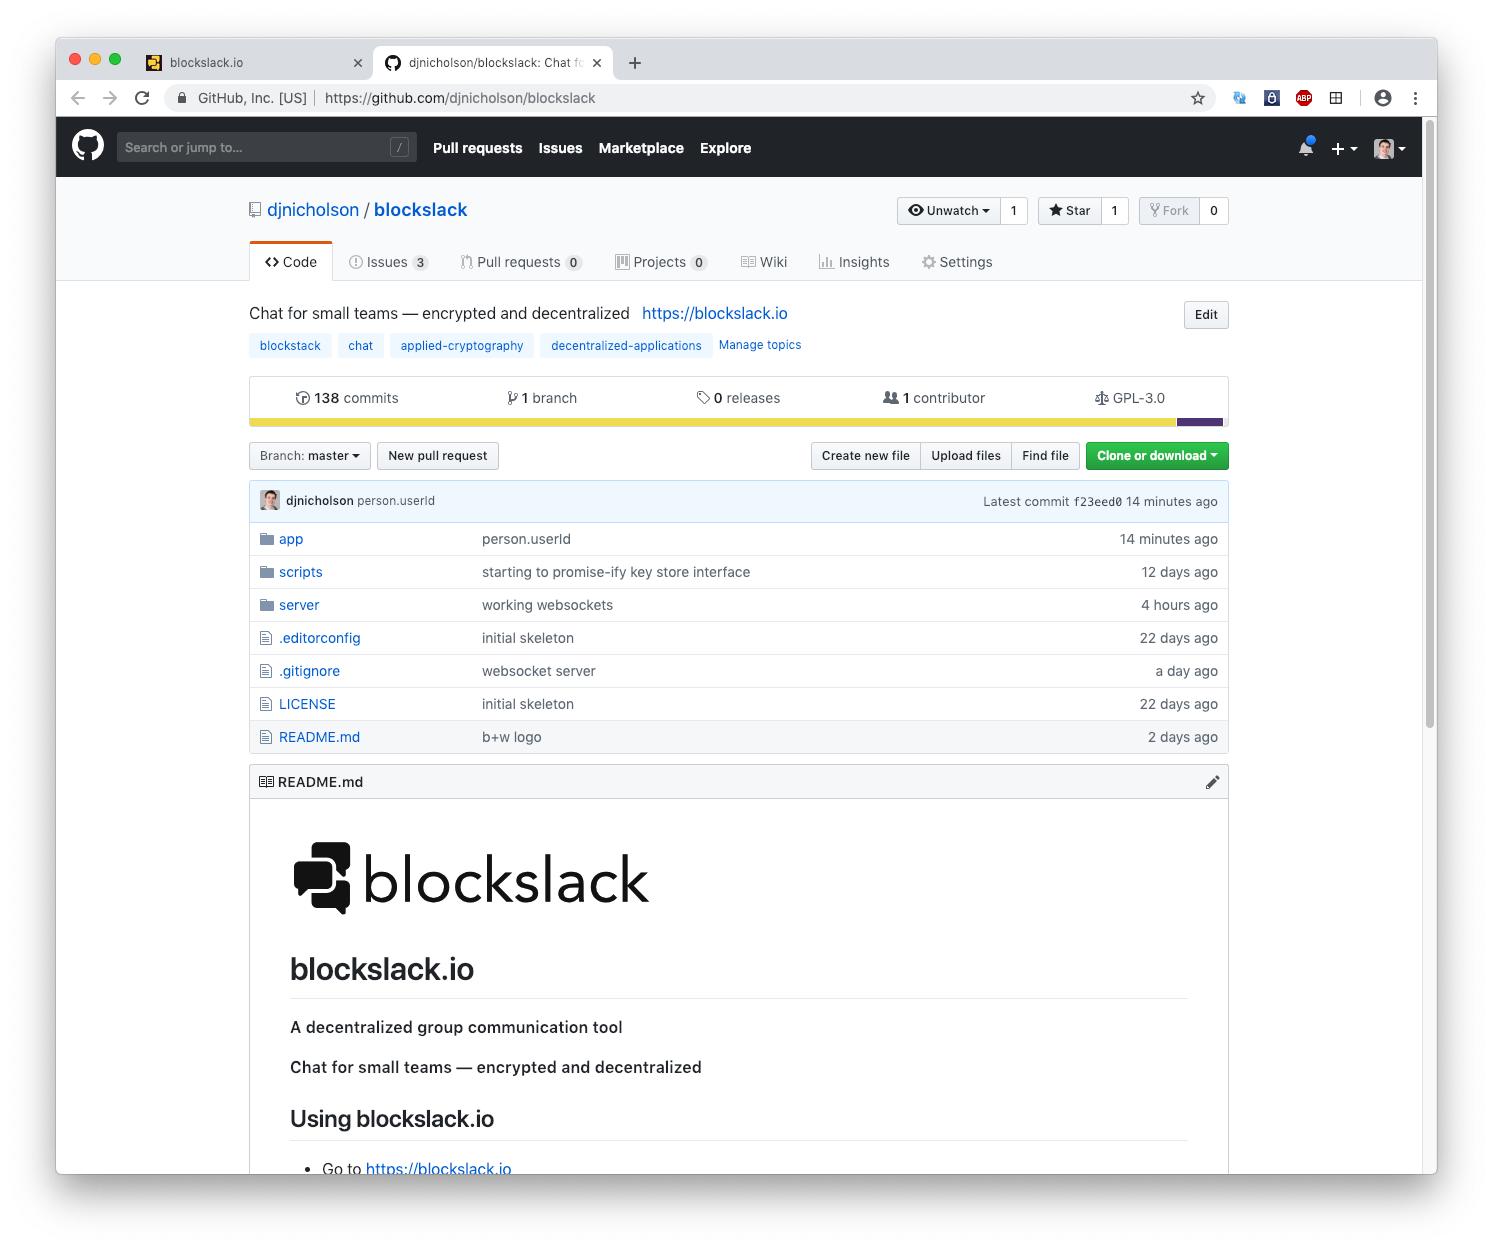Expand the Clone or download menu
The height and width of the screenshot is (1248, 1493).
[x=1156, y=455]
